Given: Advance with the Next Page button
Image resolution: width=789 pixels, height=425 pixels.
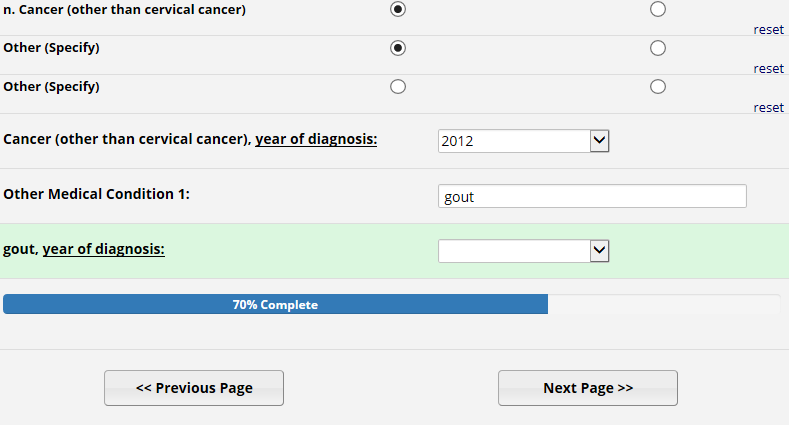Looking at the screenshot, I should [x=588, y=388].
